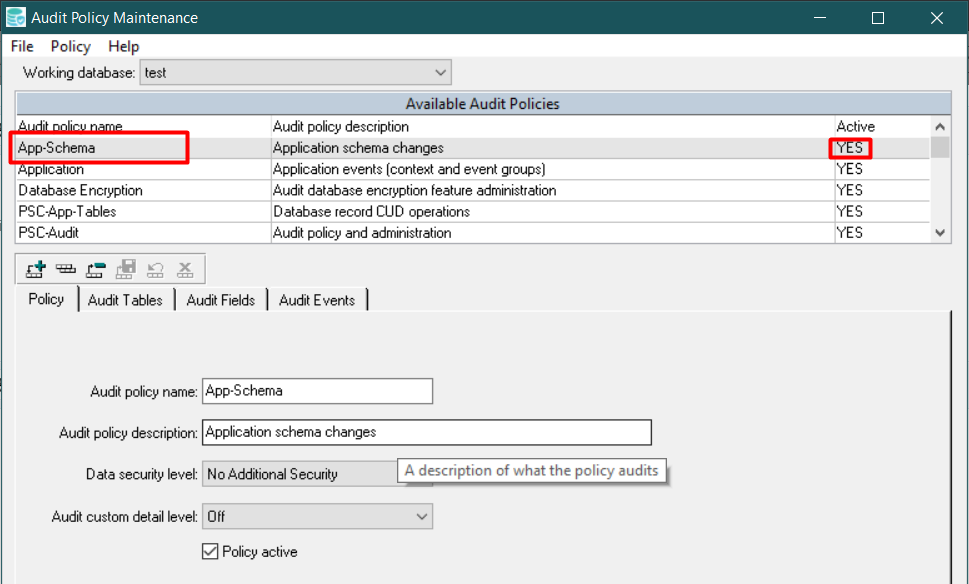Image resolution: width=969 pixels, height=584 pixels.
Task: Open the Working database dropdown
Action: (x=440, y=72)
